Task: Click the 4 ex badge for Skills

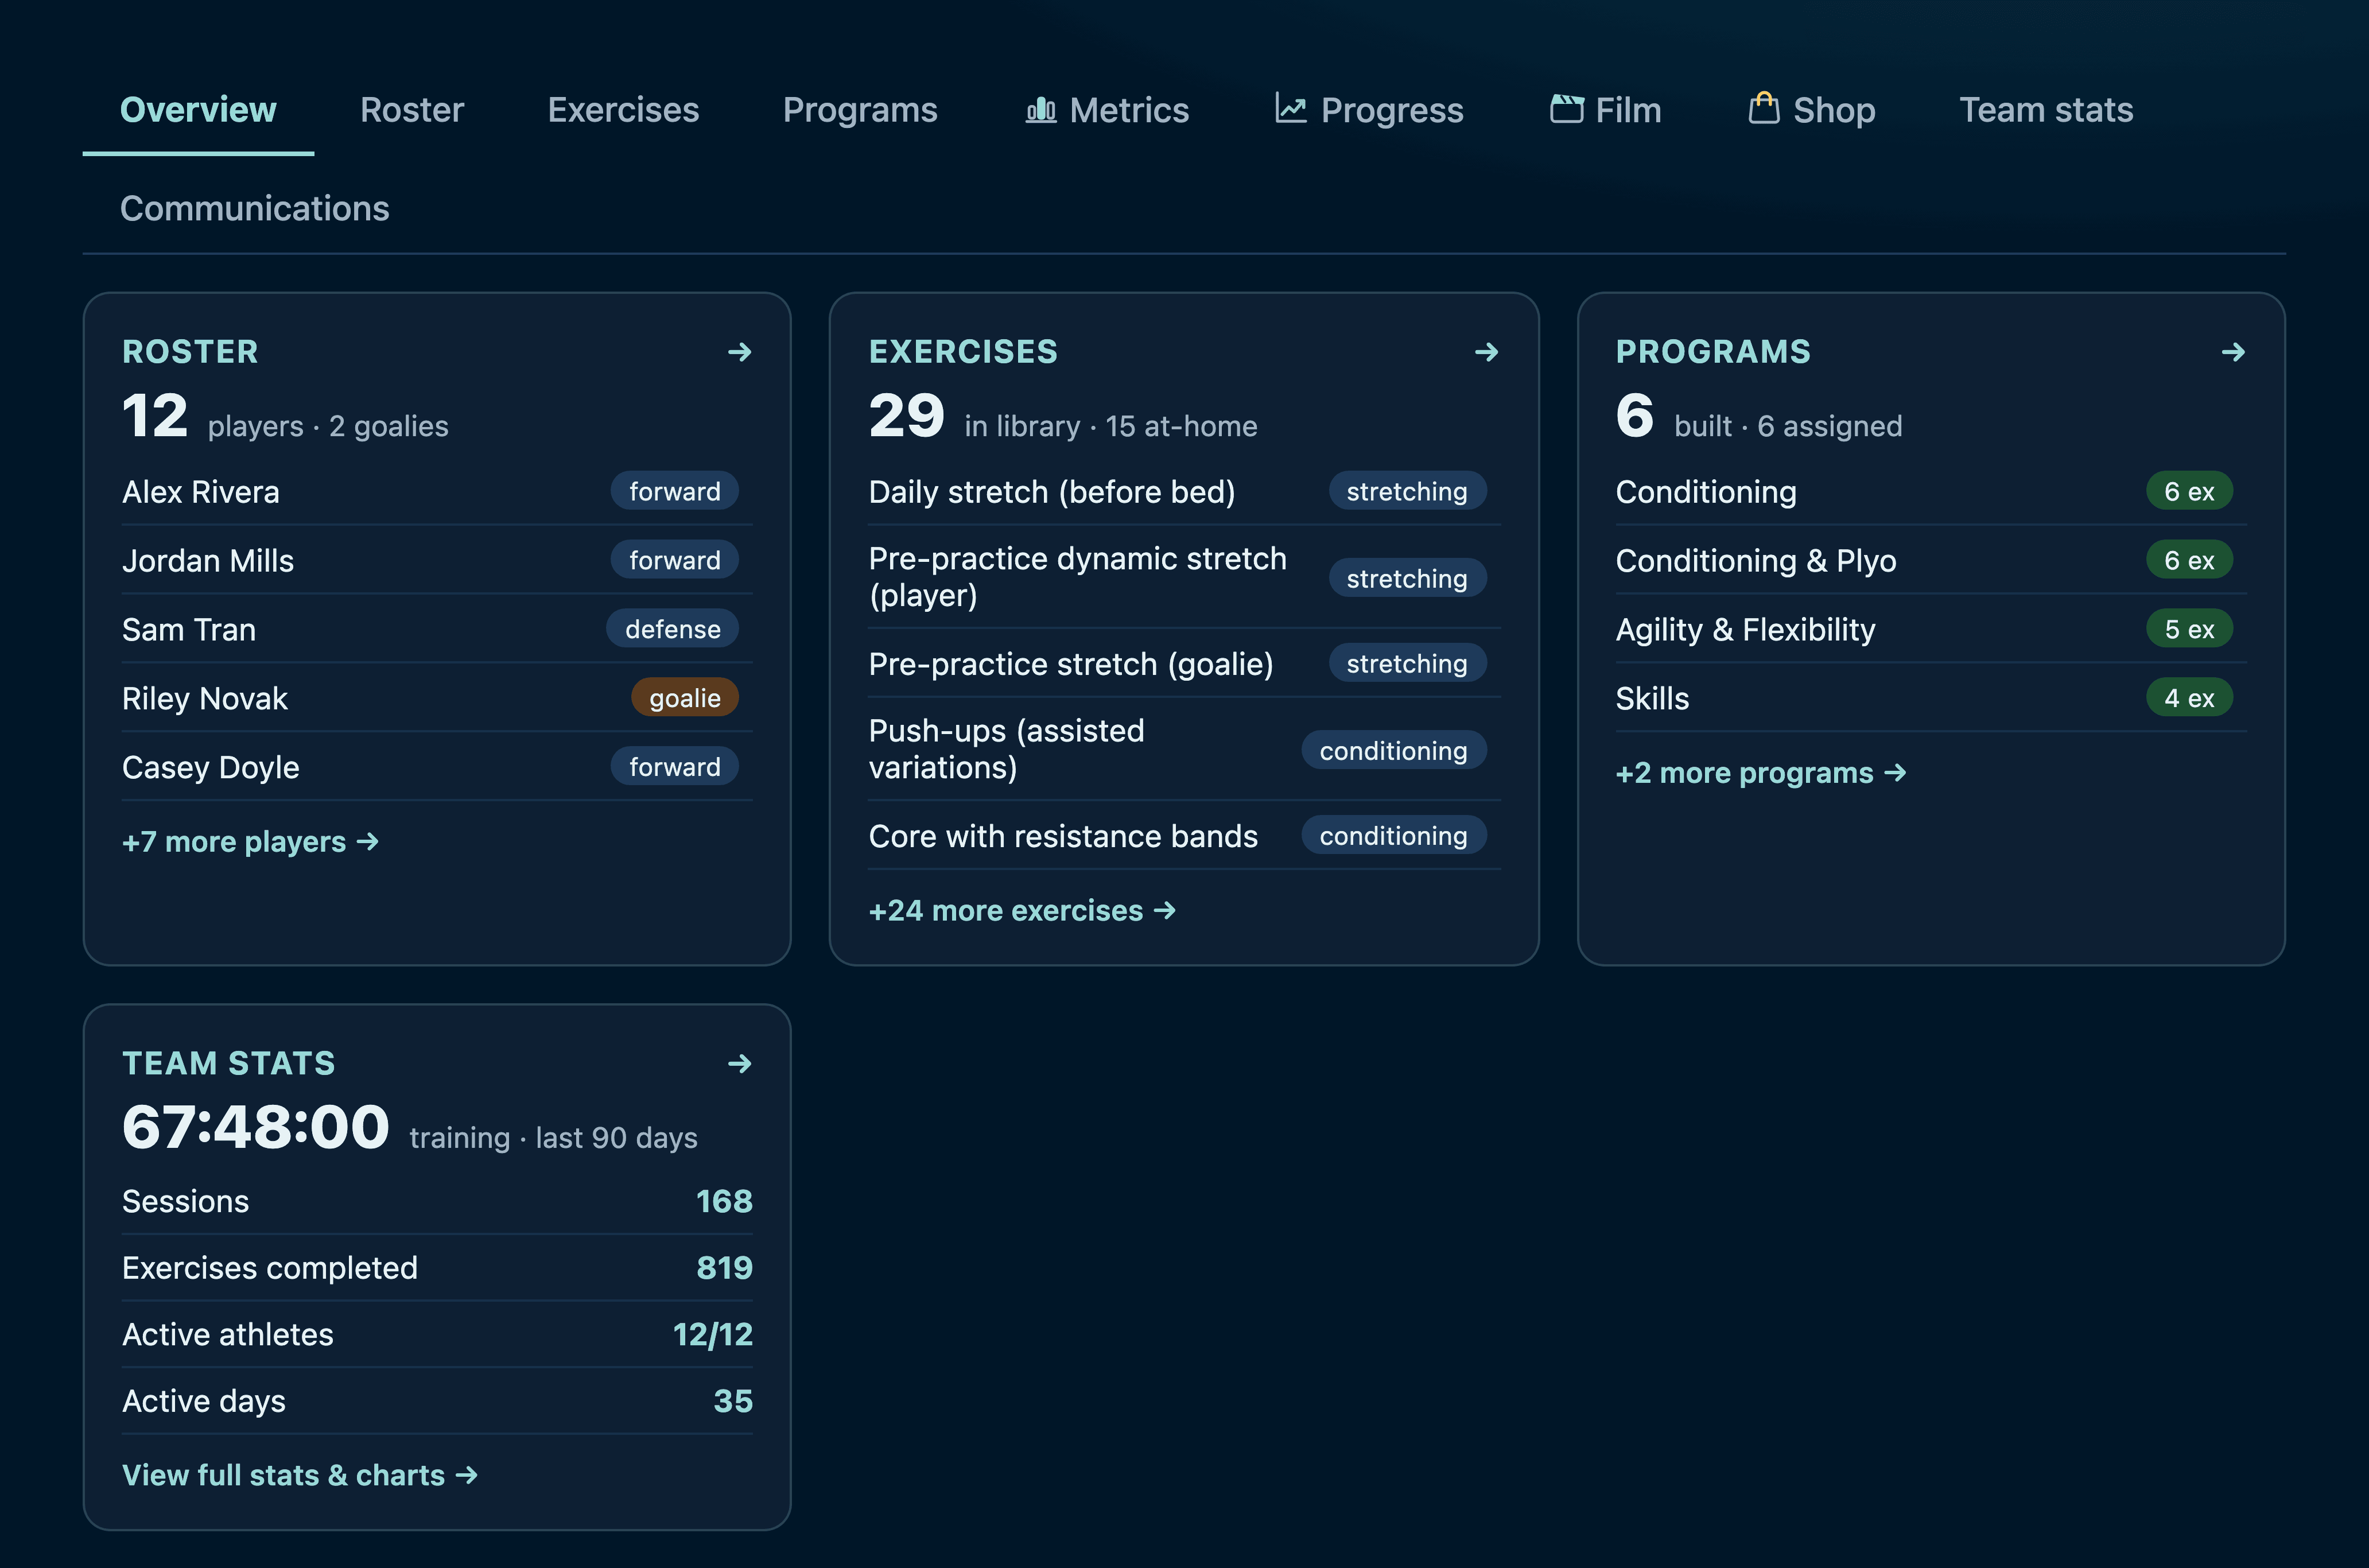Action: pos(2189,698)
